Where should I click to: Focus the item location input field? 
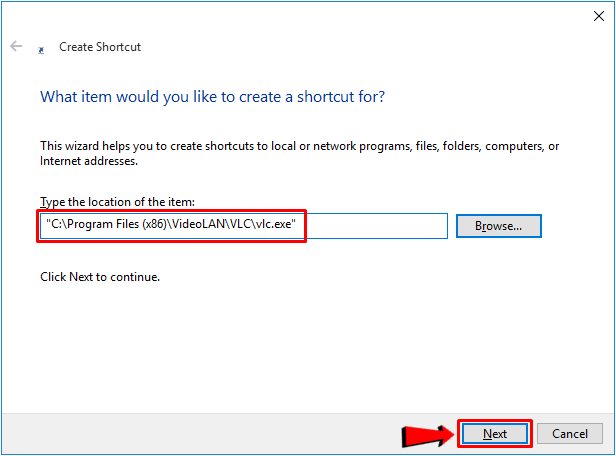pyautogui.click(x=244, y=226)
